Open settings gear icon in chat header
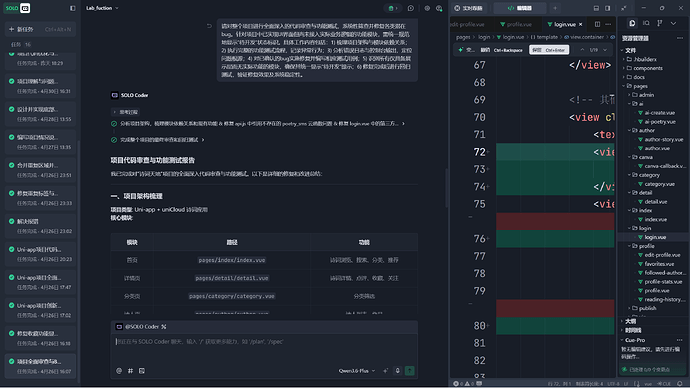Image resolution: width=690 pixels, height=388 pixels. tap(427, 8)
